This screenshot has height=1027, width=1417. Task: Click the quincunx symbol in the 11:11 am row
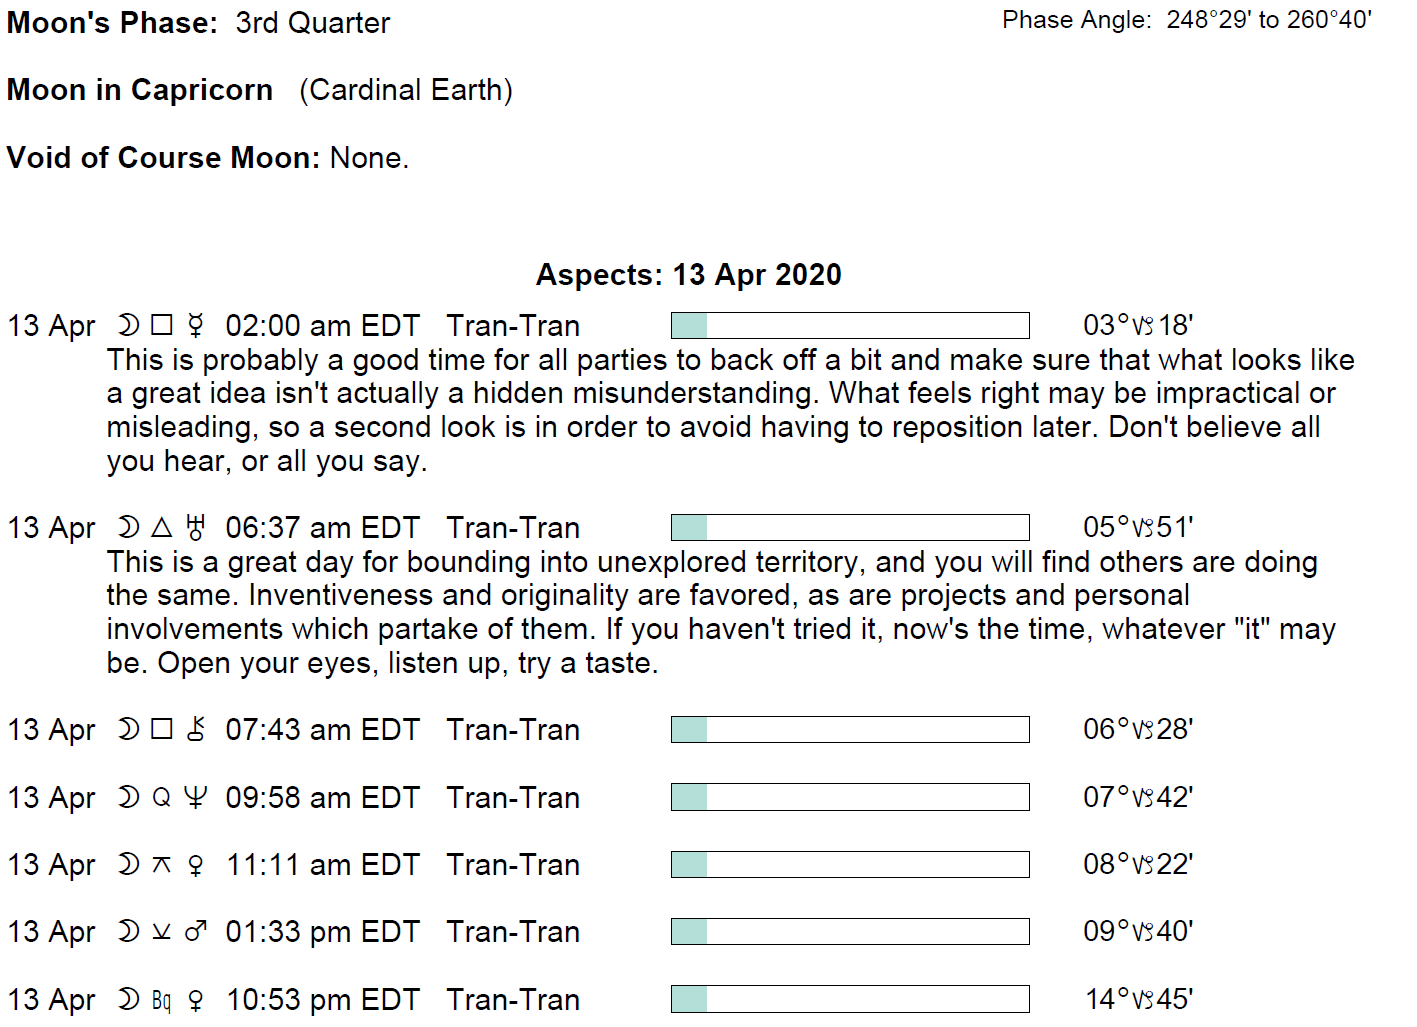[162, 865]
